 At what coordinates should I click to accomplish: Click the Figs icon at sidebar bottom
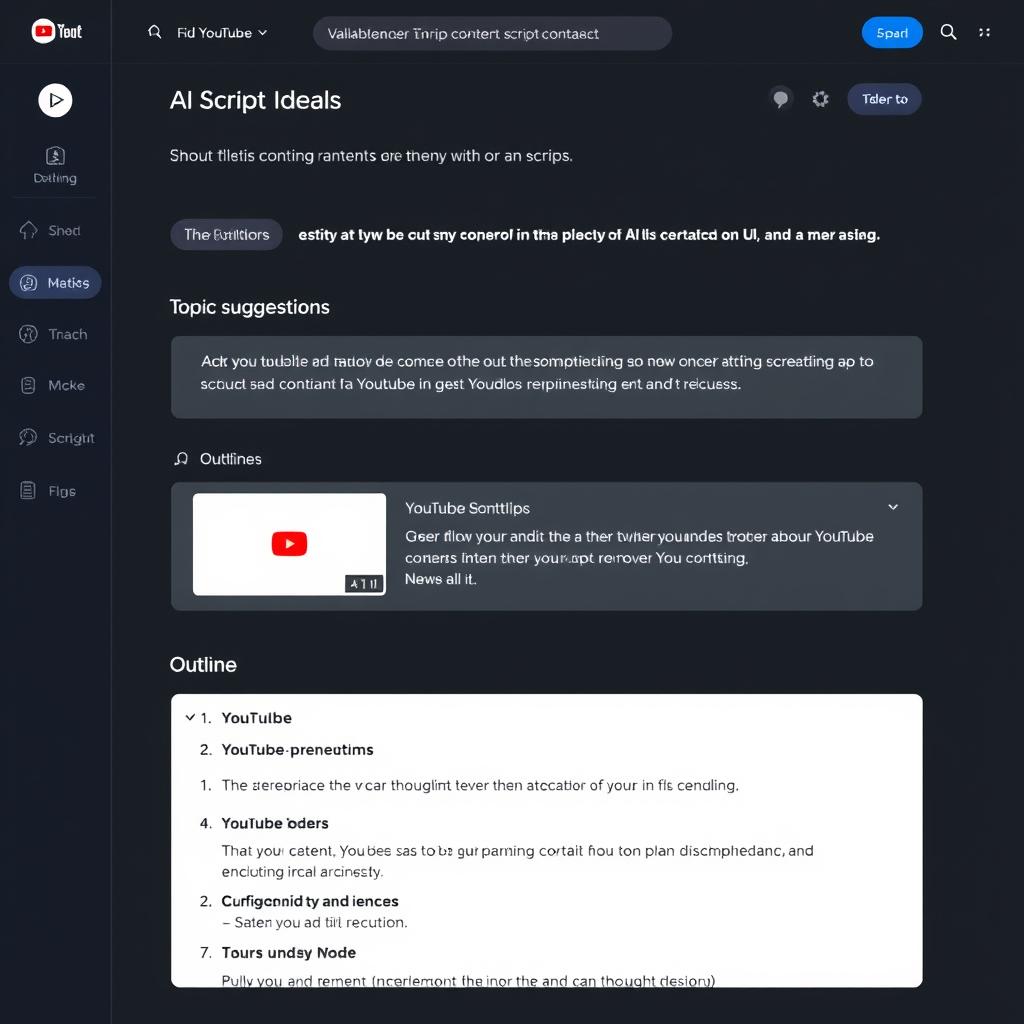tap(55, 490)
